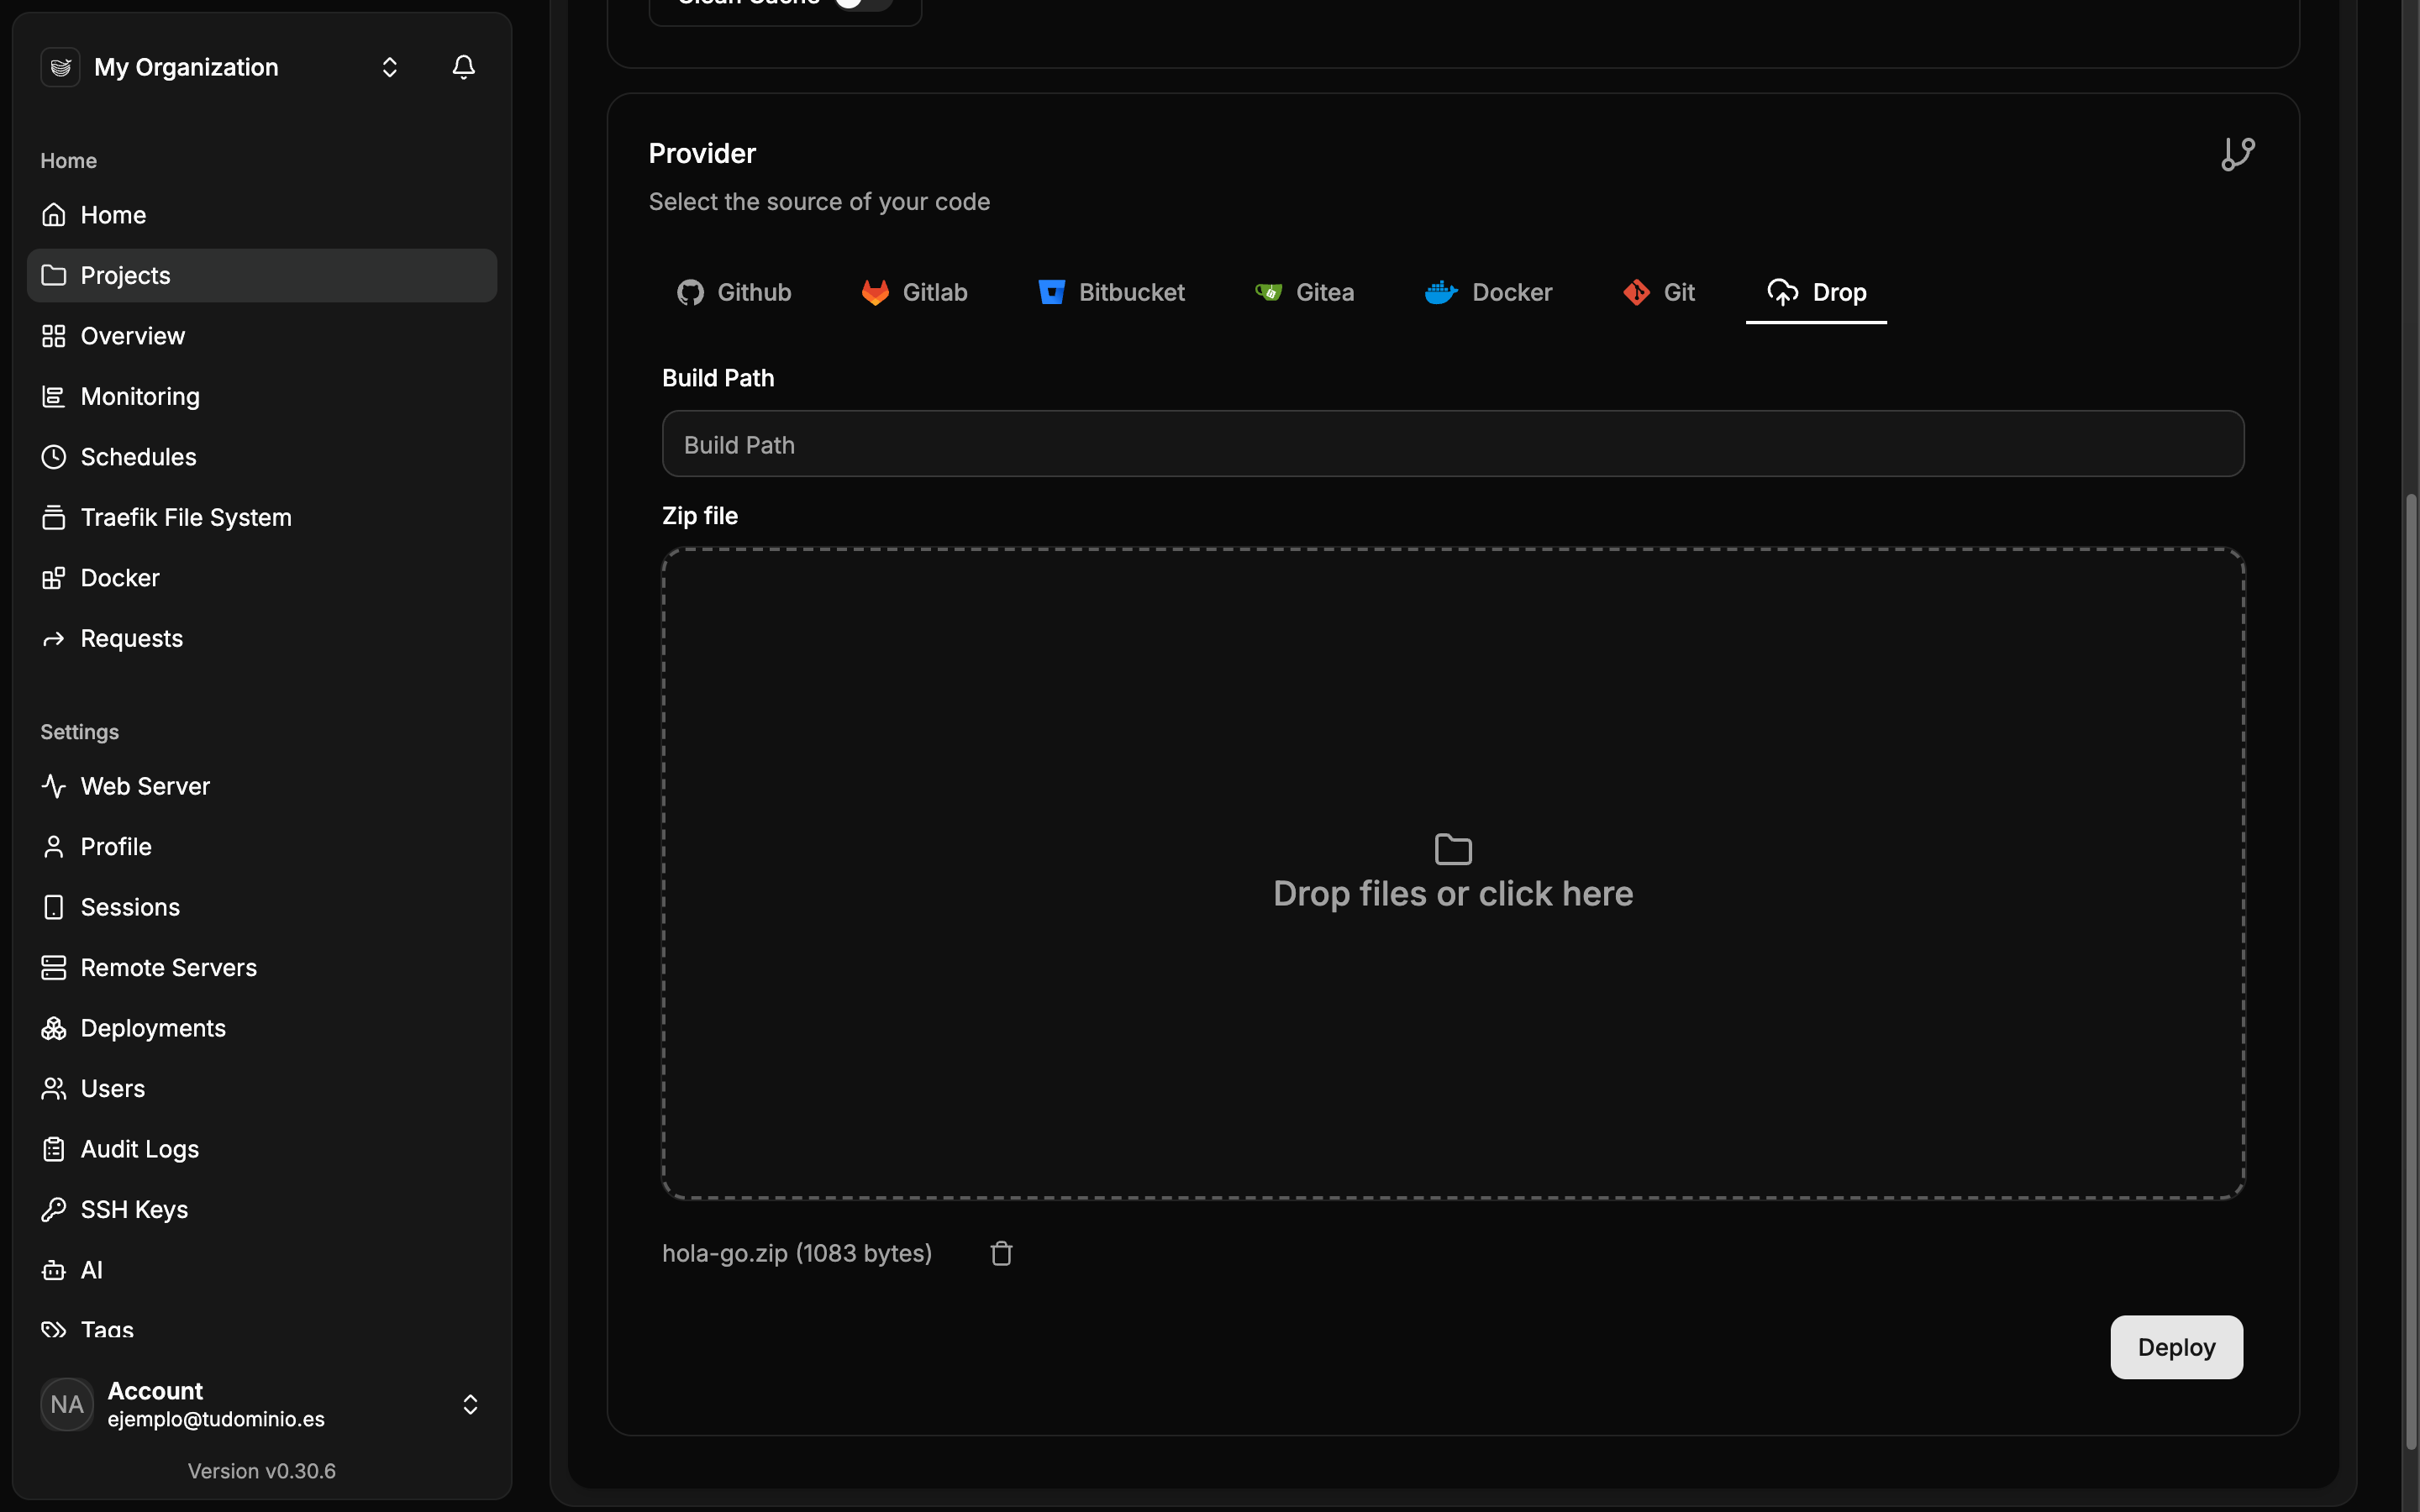Screen dimensions: 2420x1512
Task: Click the Home house icon
Action: [54, 215]
